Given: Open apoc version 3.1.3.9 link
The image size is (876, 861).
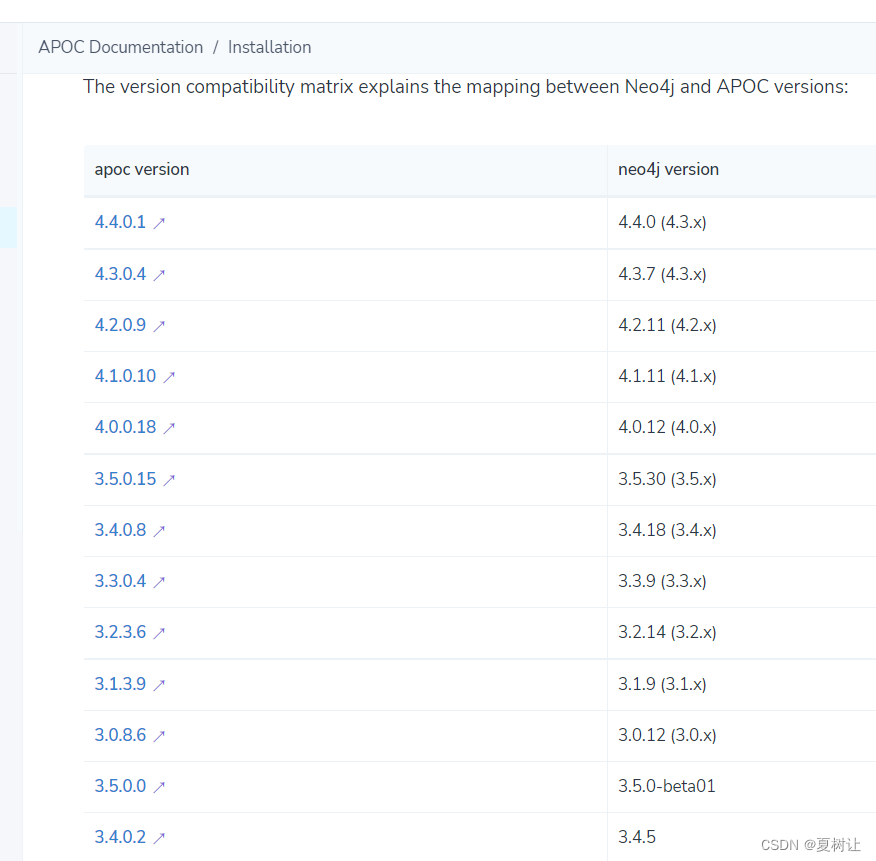Looking at the screenshot, I should pyautogui.click(x=120, y=684).
